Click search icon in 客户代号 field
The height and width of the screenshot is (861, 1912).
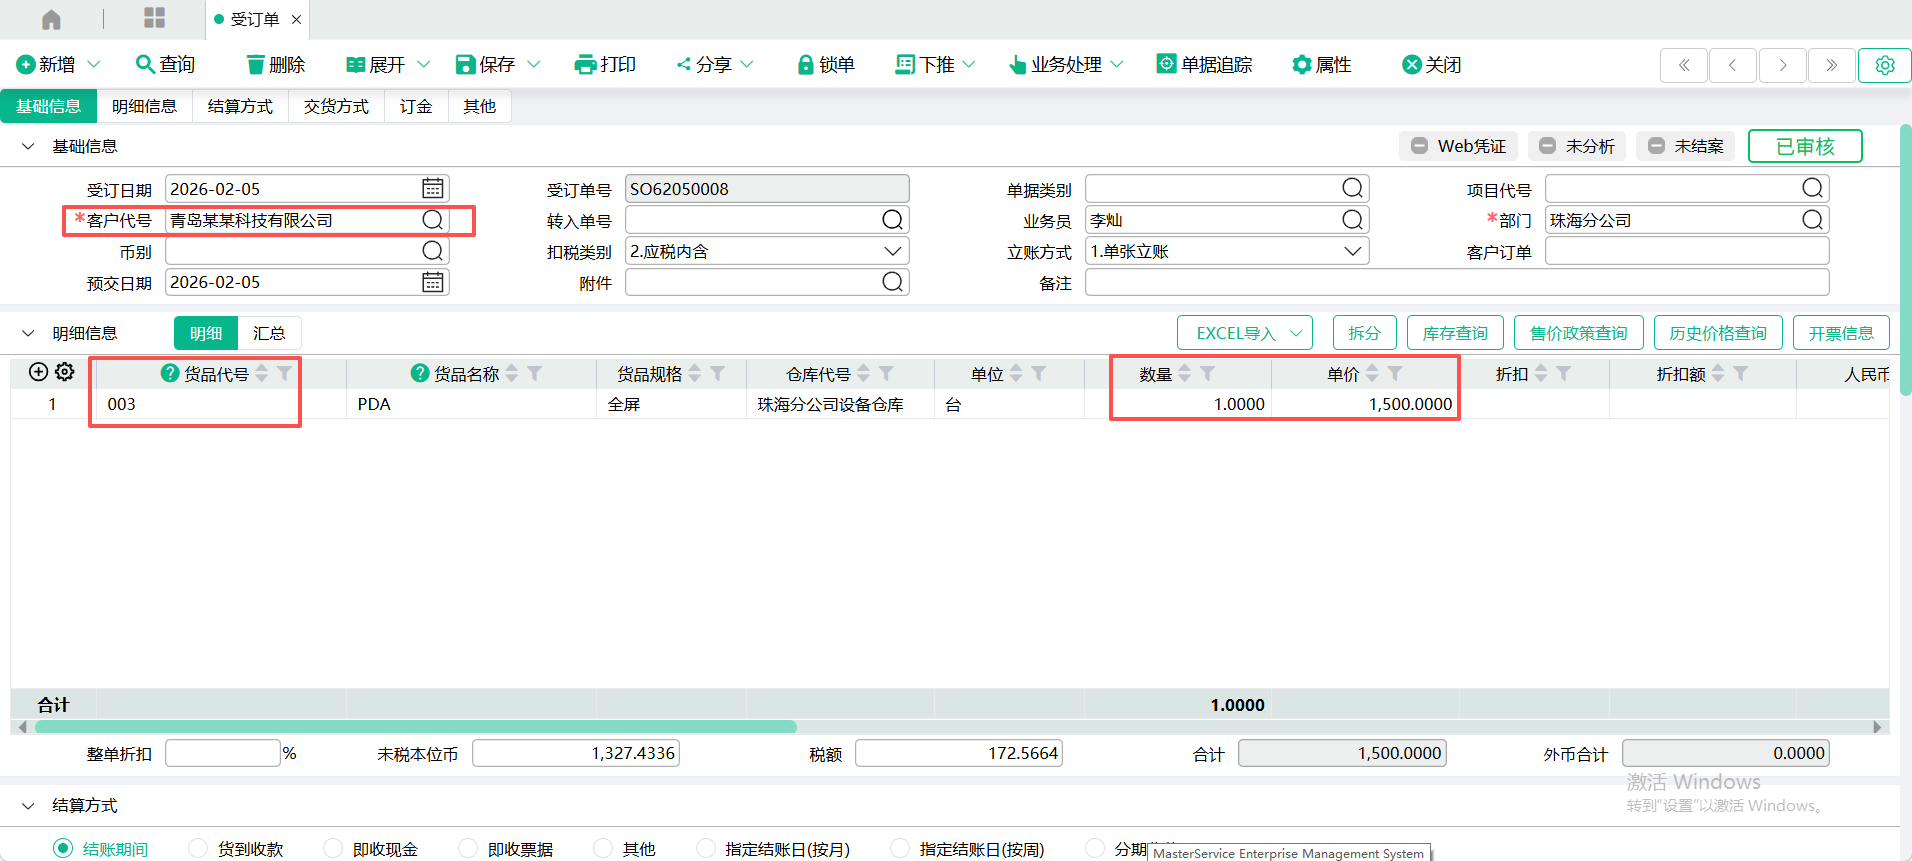(432, 220)
